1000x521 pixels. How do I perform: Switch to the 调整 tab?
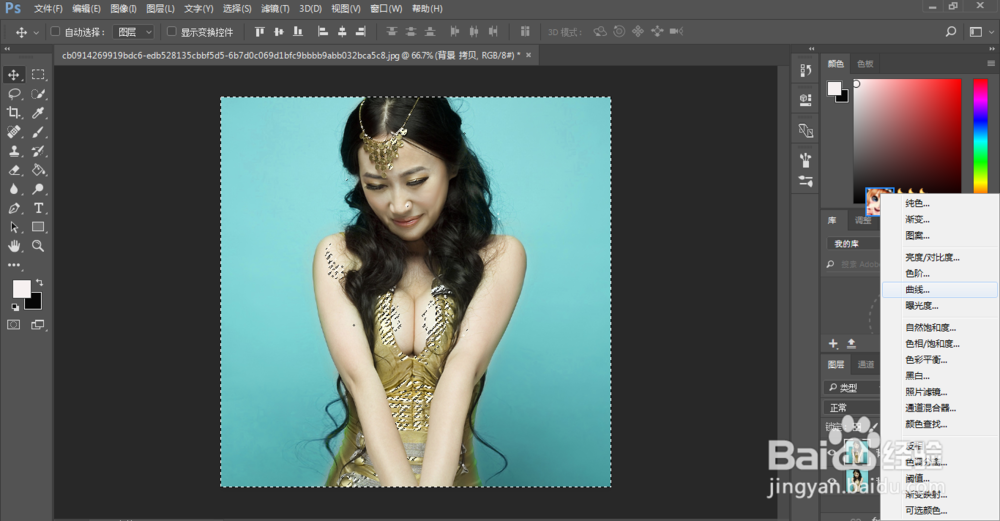(x=863, y=221)
